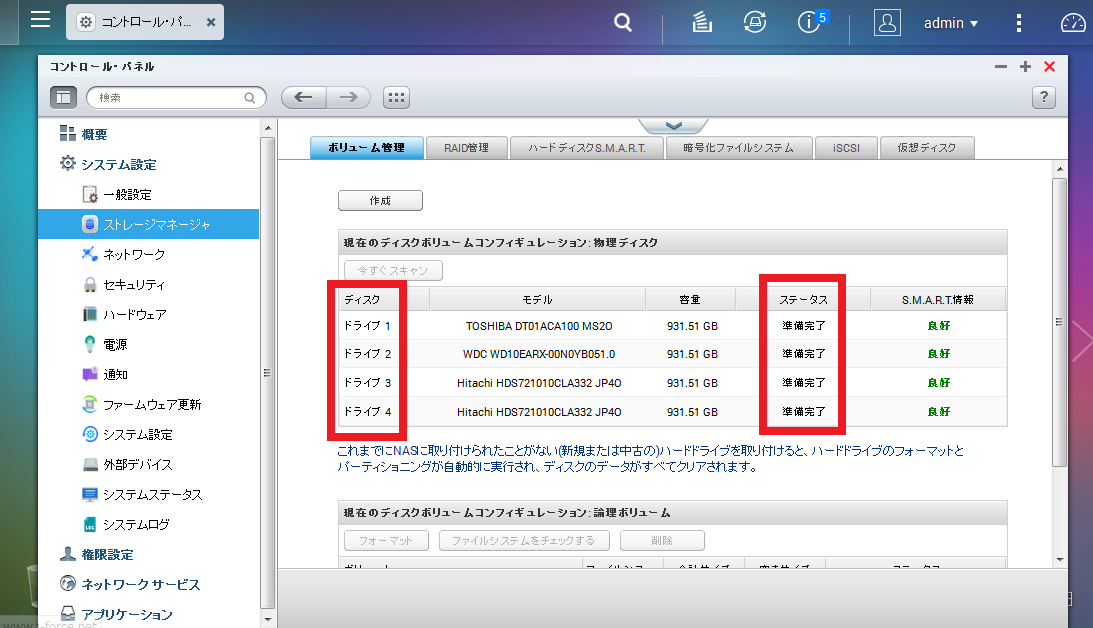Click 良好 S.M.A.R.T. status for ドライブ 4
Image resolution: width=1093 pixels, height=628 pixels.
click(938, 412)
